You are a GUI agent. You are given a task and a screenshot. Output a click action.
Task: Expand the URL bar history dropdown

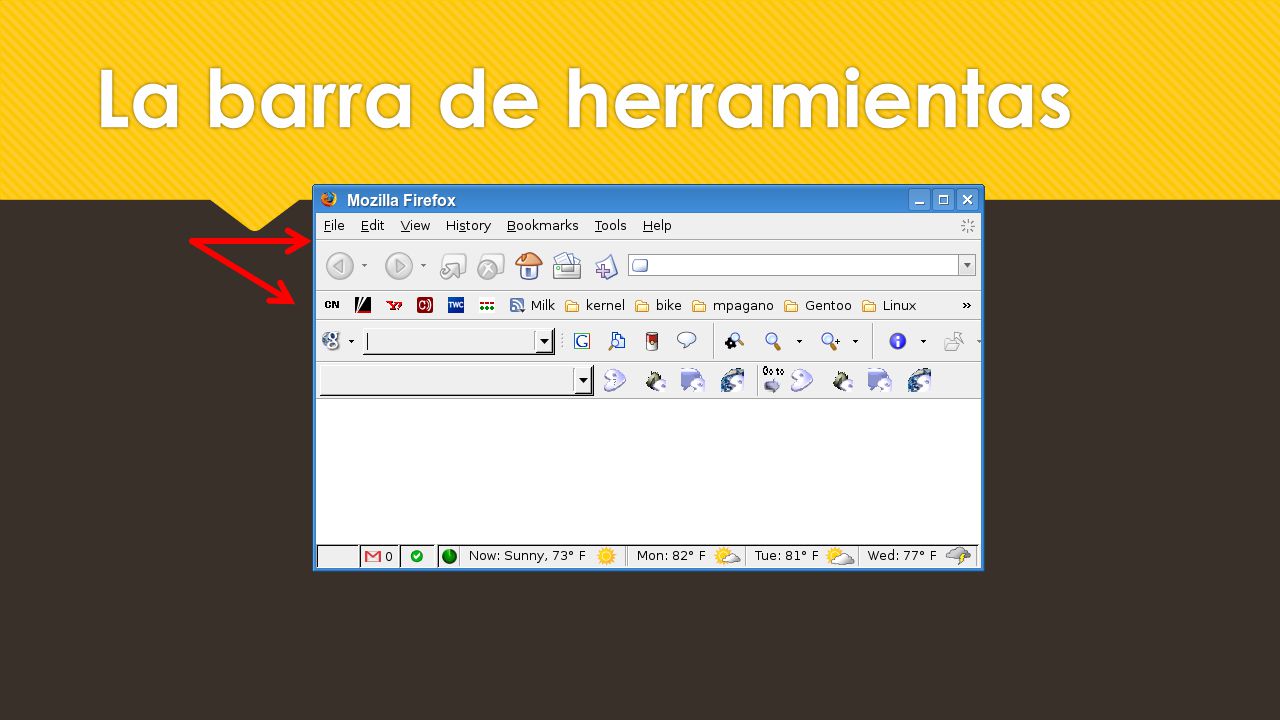click(967, 265)
